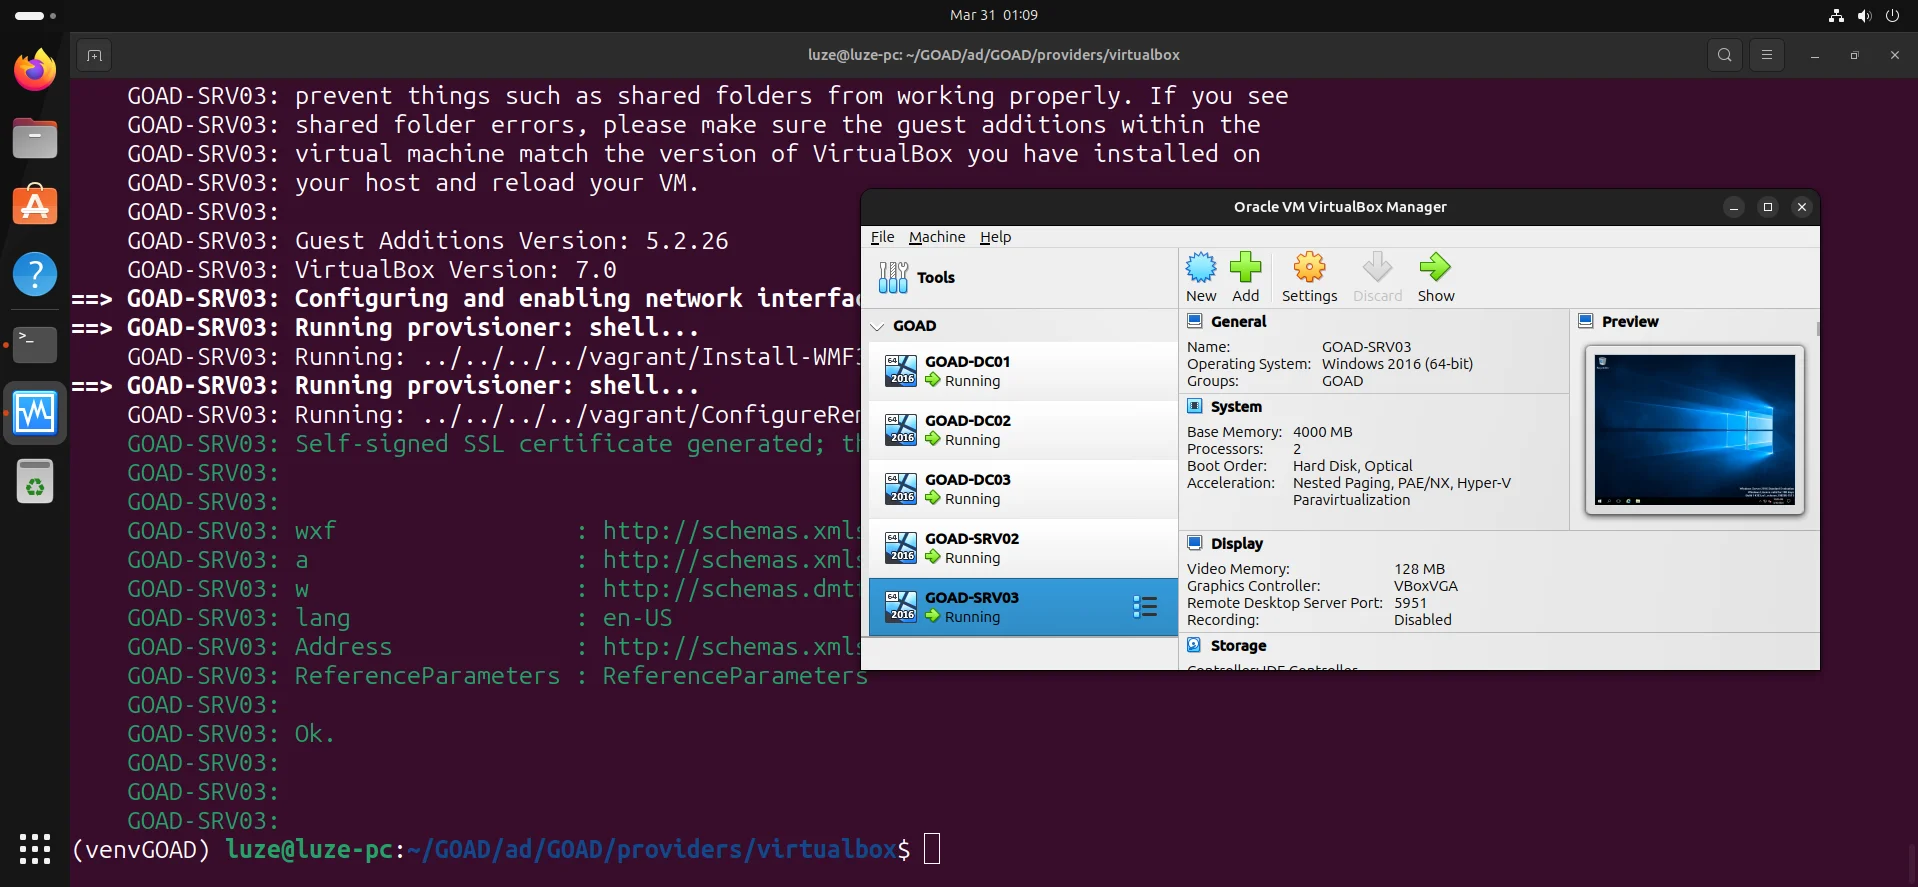The image size is (1918, 887).
Task: Open the Machine menu
Action: 937,237
